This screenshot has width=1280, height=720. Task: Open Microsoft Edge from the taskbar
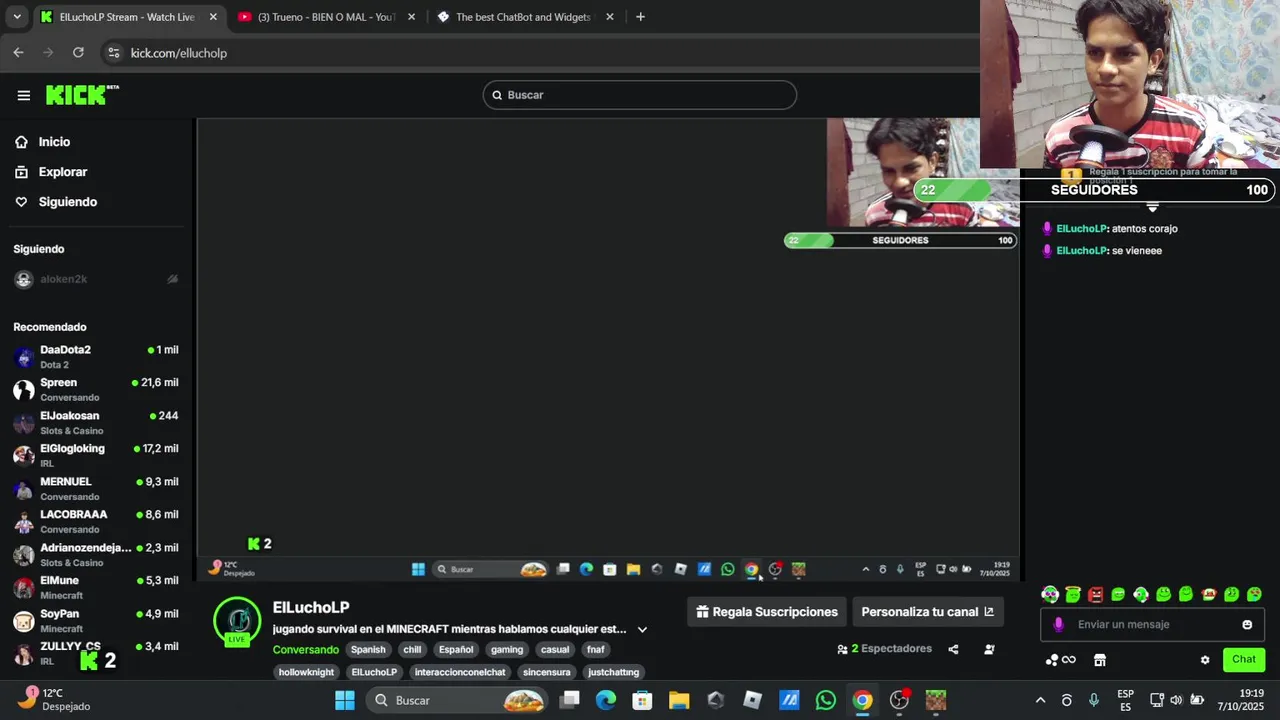[606, 700]
